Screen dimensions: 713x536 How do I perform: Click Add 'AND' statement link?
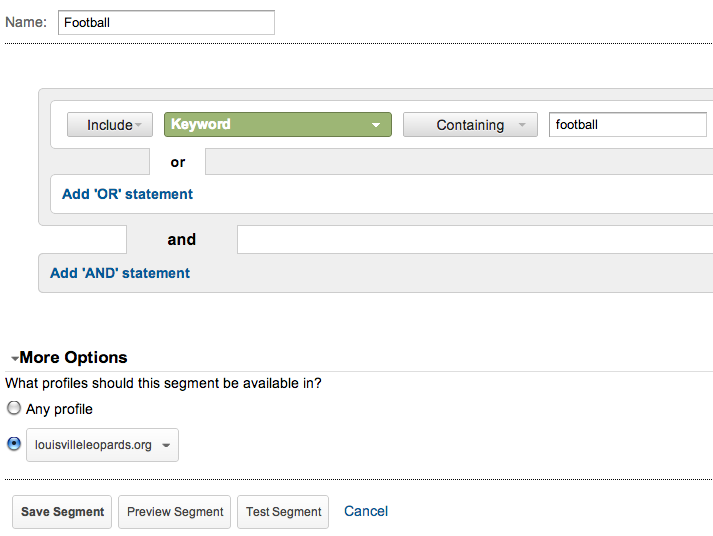(x=120, y=273)
